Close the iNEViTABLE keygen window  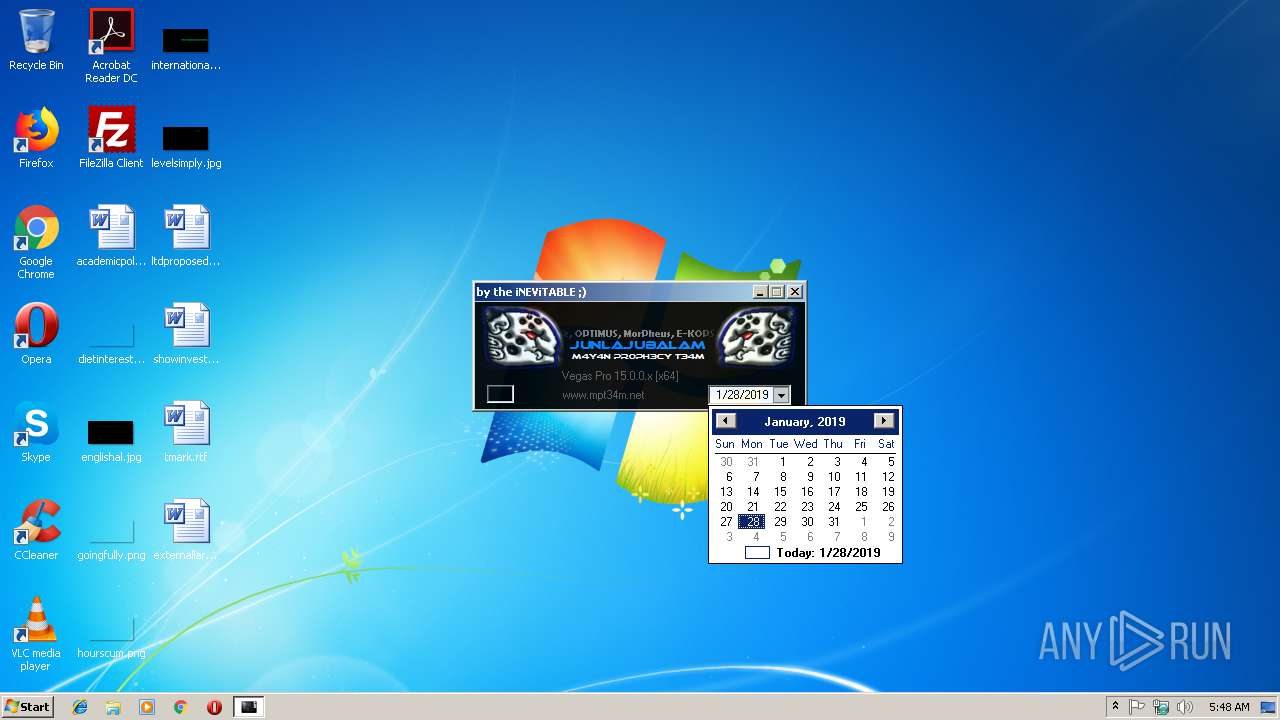795,292
